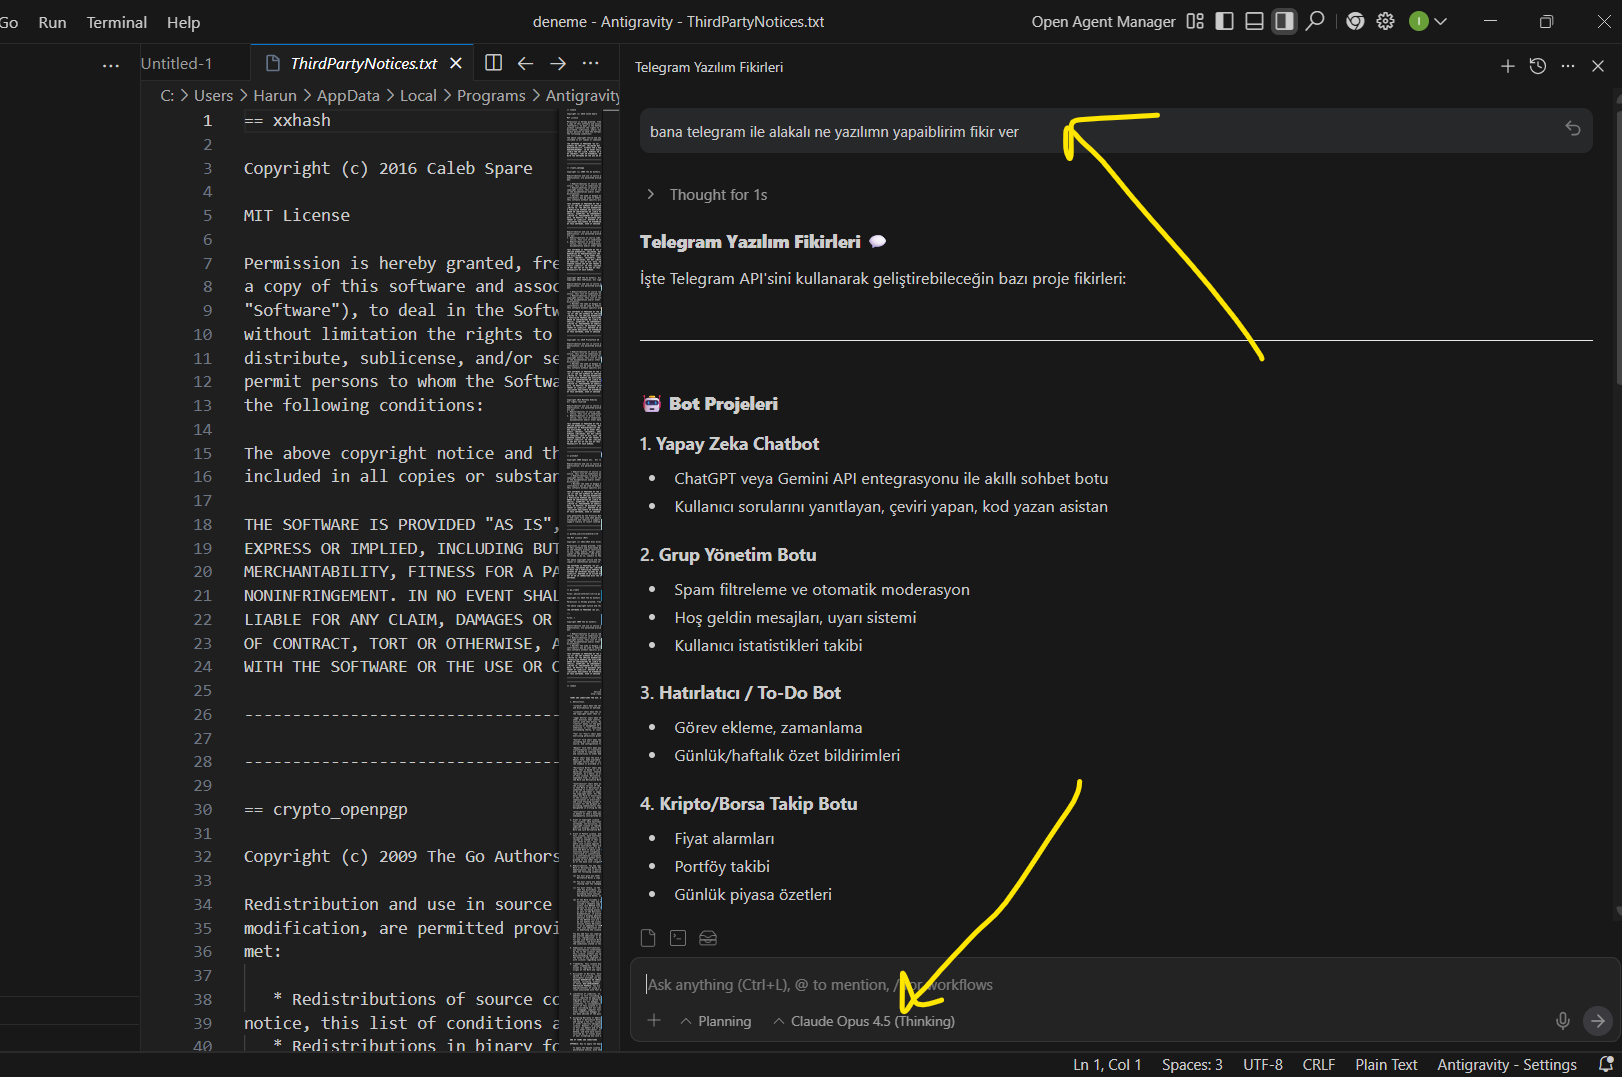The height and width of the screenshot is (1077, 1622).
Task: Change indentation via Spaces: 3
Action: (1192, 1065)
